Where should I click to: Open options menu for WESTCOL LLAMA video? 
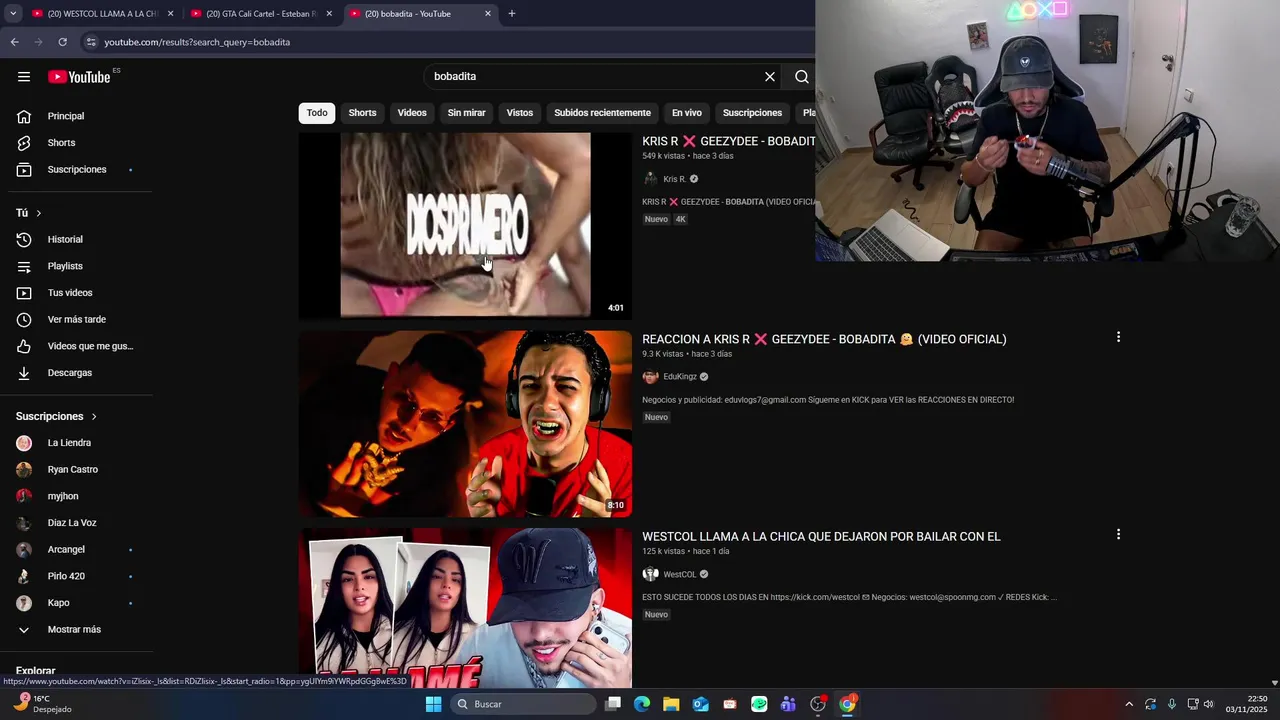tap(1118, 535)
